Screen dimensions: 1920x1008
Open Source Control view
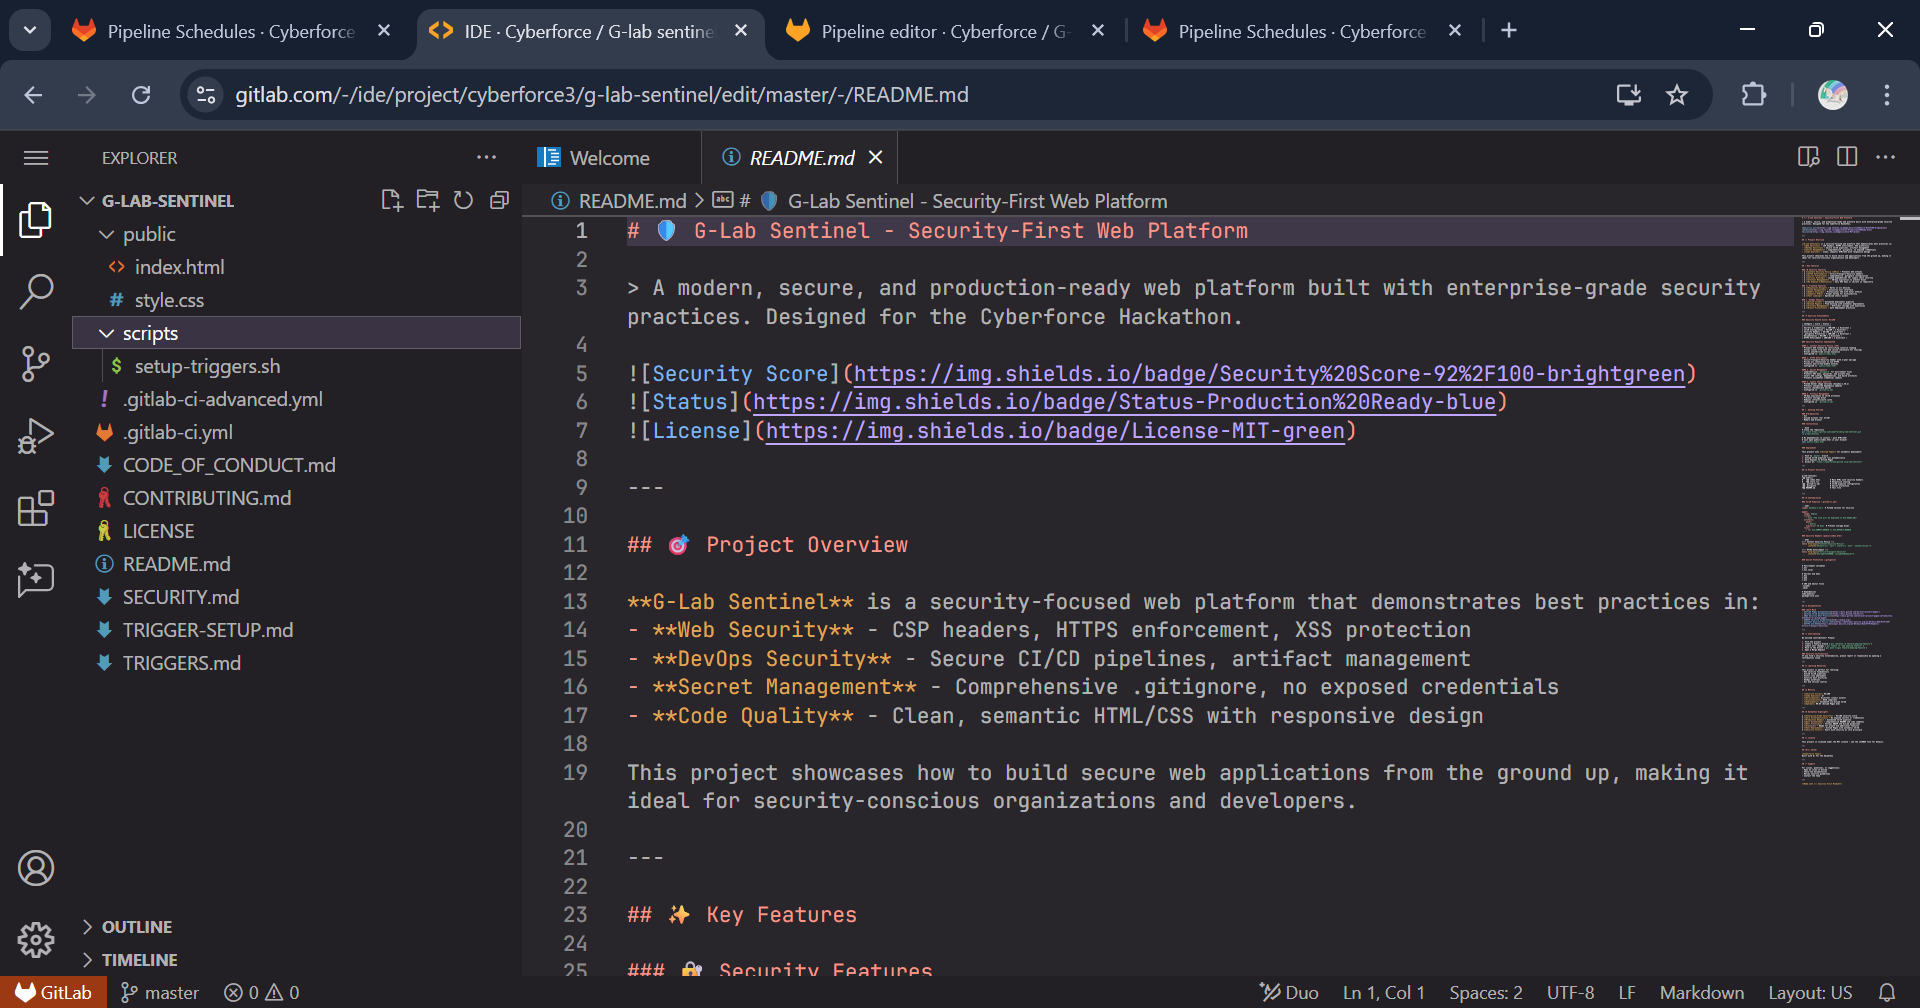tap(36, 364)
